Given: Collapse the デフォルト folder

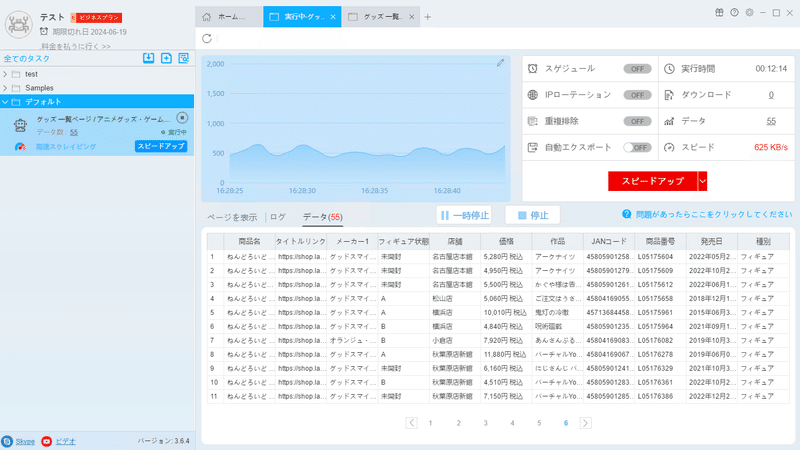Looking at the screenshot, I should (5, 102).
